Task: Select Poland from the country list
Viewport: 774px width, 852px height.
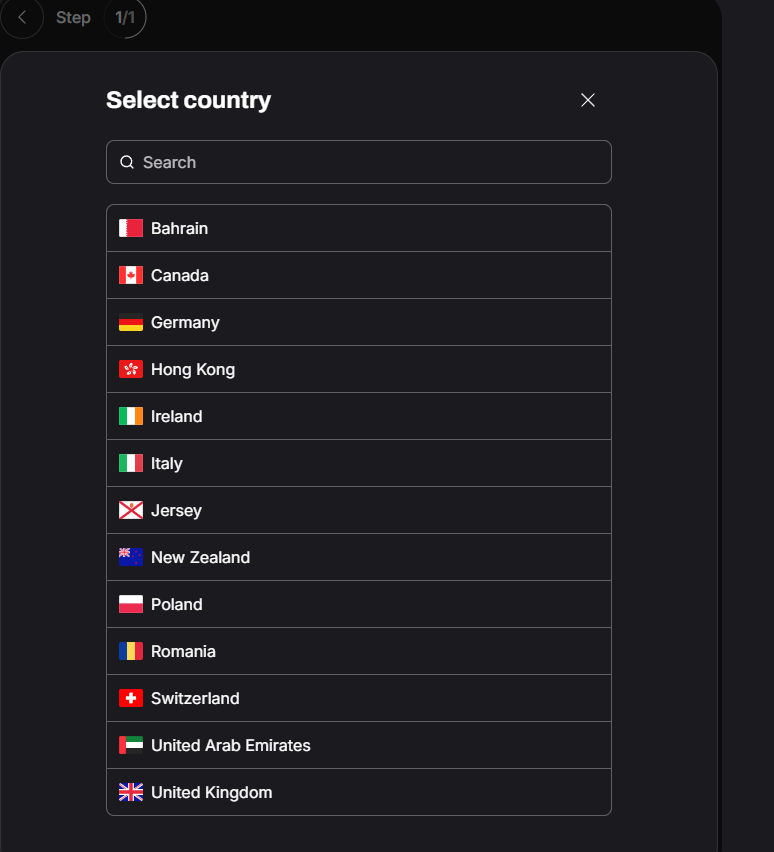Action: [177, 604]
